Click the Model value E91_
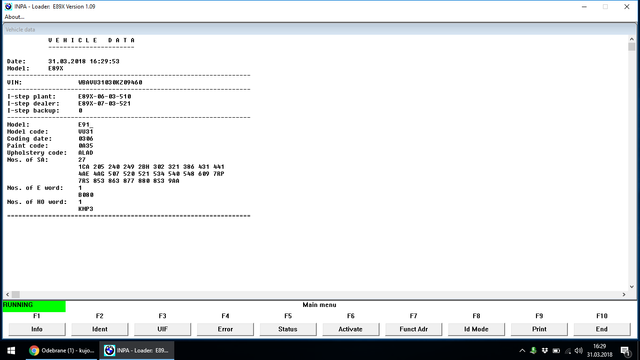Viewport: 640px width, 360px height. [86, 125]
